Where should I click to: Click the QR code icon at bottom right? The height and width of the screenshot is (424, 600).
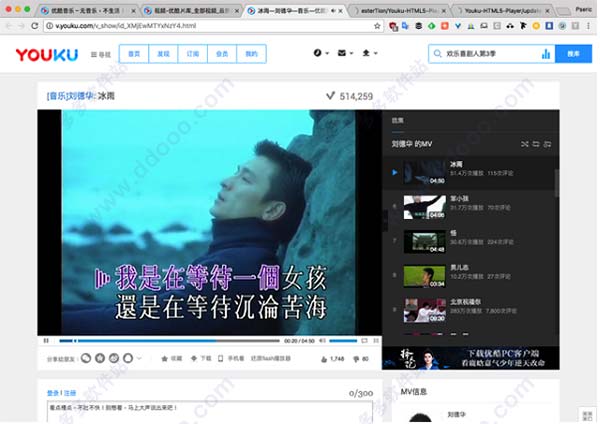click(x=587, y=416)
